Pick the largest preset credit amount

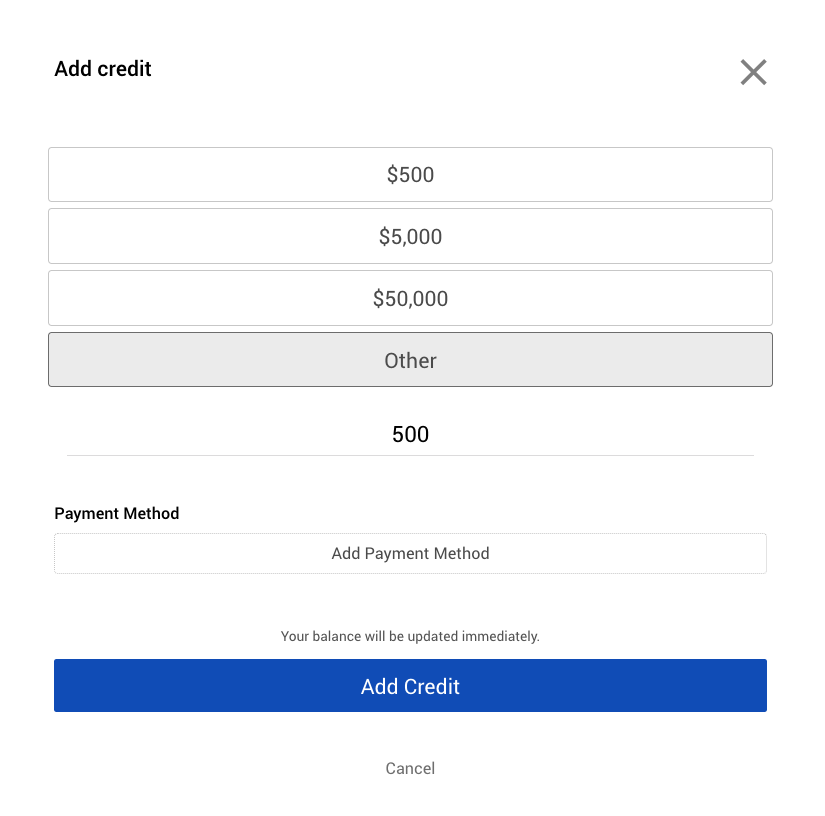coord(410,298)
